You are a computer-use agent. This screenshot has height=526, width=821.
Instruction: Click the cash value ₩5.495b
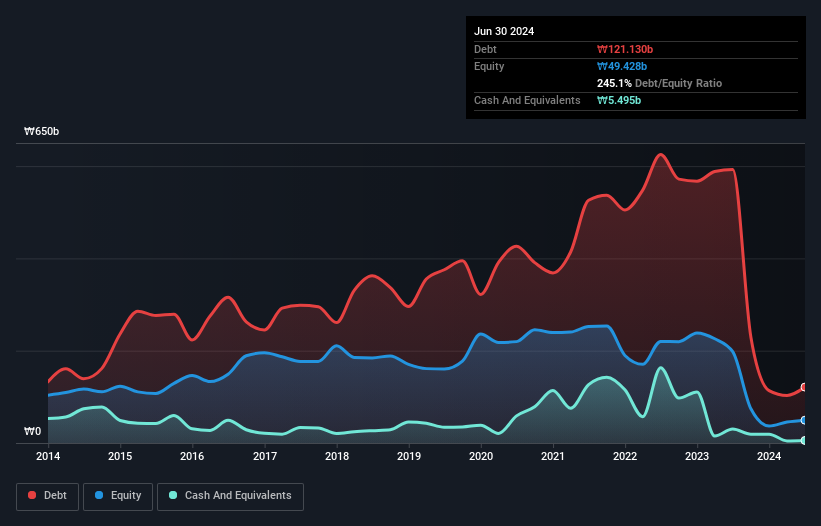pyautogui.click(x=619, y=100)
